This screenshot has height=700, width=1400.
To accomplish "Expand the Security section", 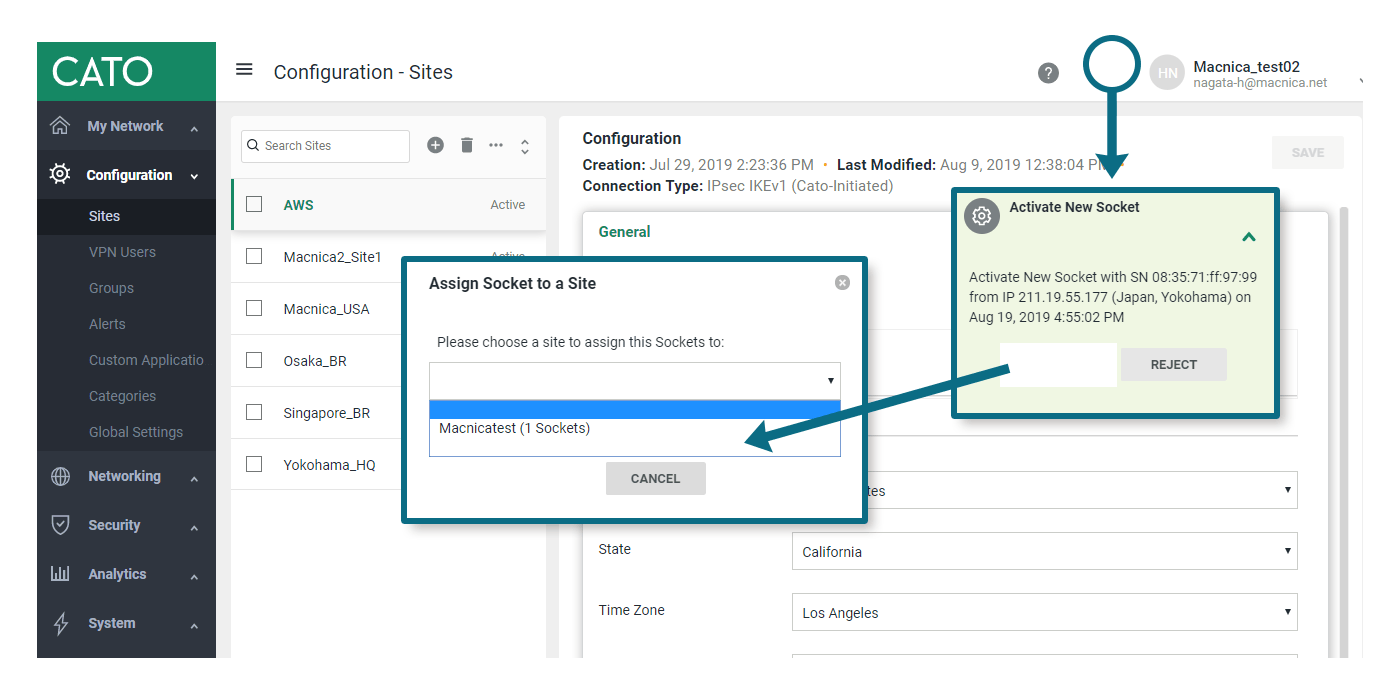I will [x=194, y=528].
